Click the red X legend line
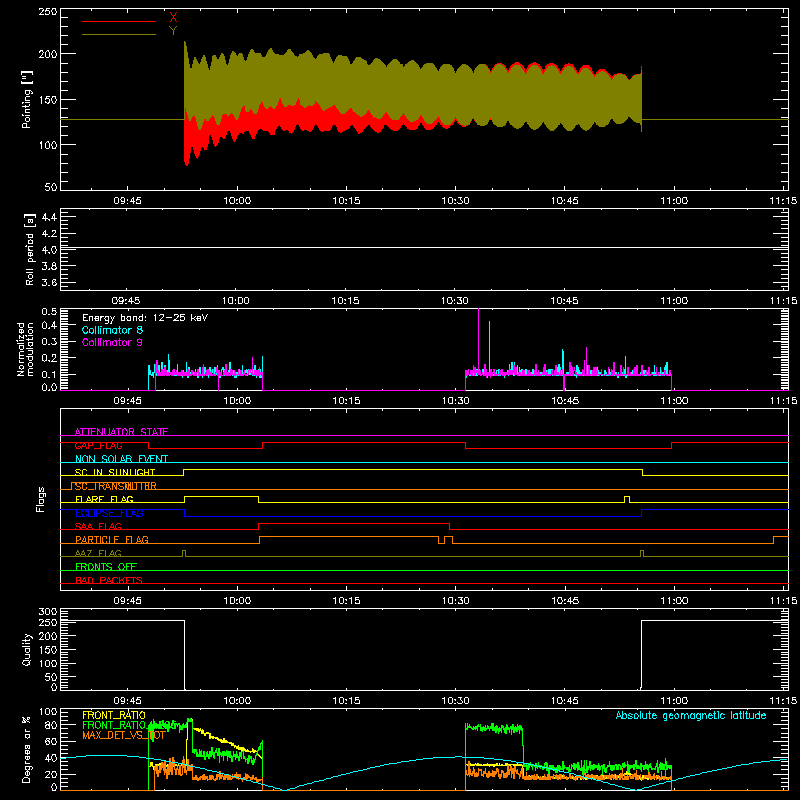The width and height of the screenshot is (800, 800). pos(119,21)
